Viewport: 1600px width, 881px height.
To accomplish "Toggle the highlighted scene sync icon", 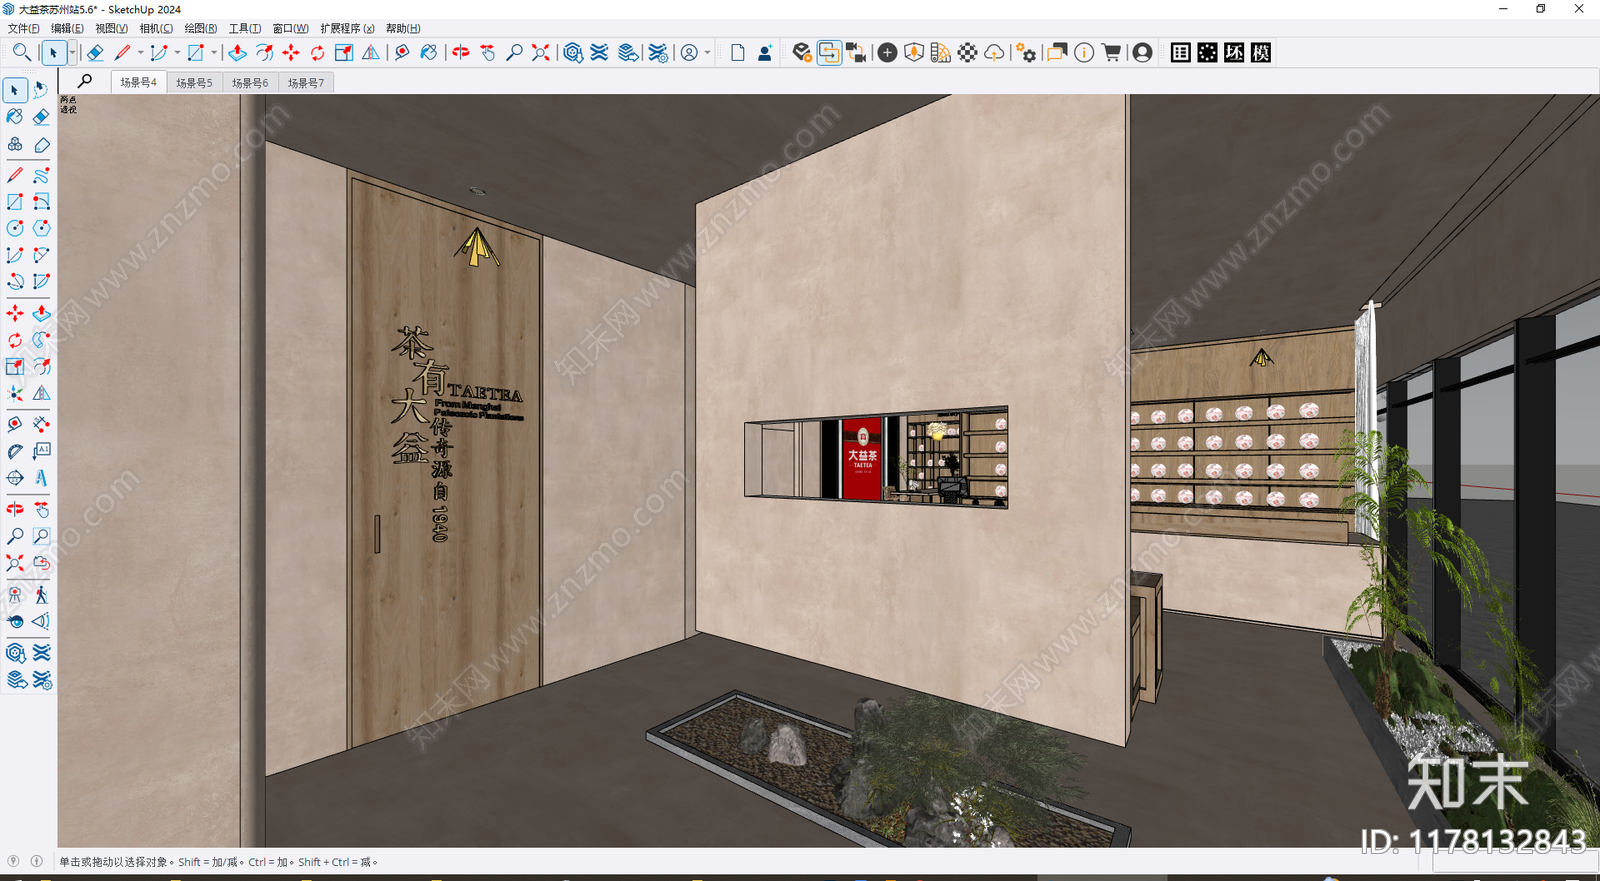I will point(829,53).
